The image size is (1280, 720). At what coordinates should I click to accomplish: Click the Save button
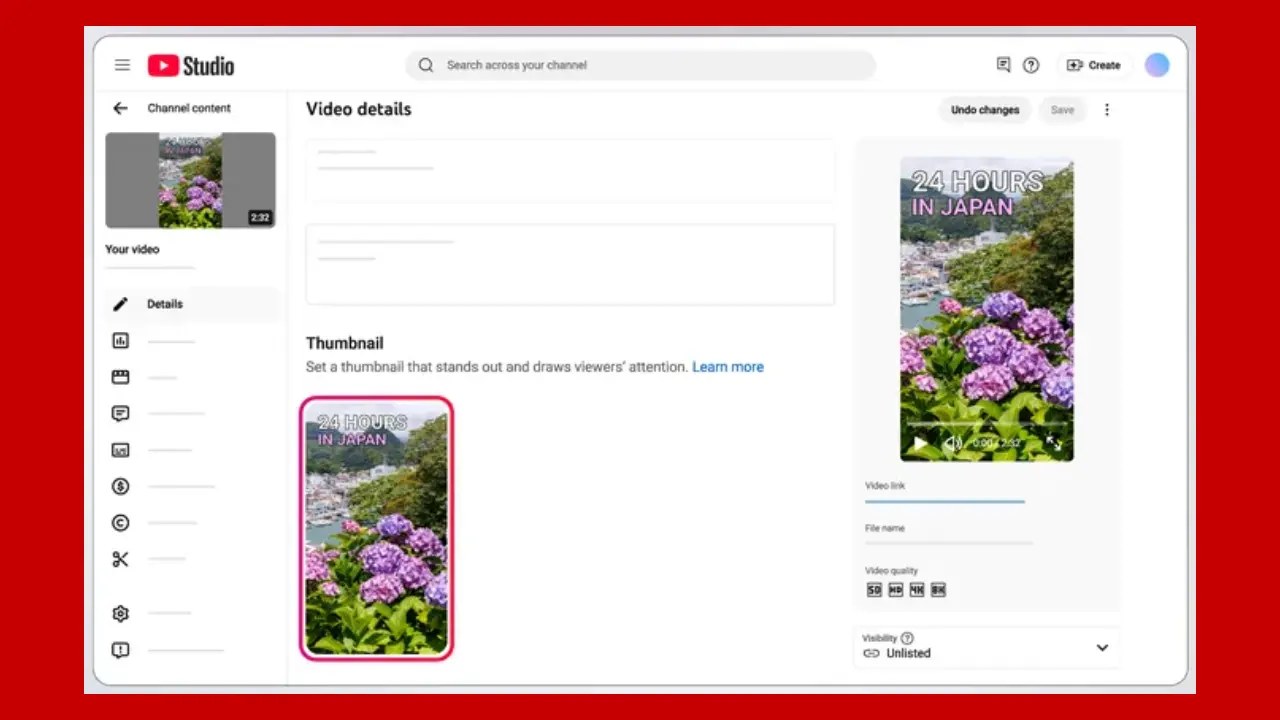pyautogui.click(x=1062, y=110)
